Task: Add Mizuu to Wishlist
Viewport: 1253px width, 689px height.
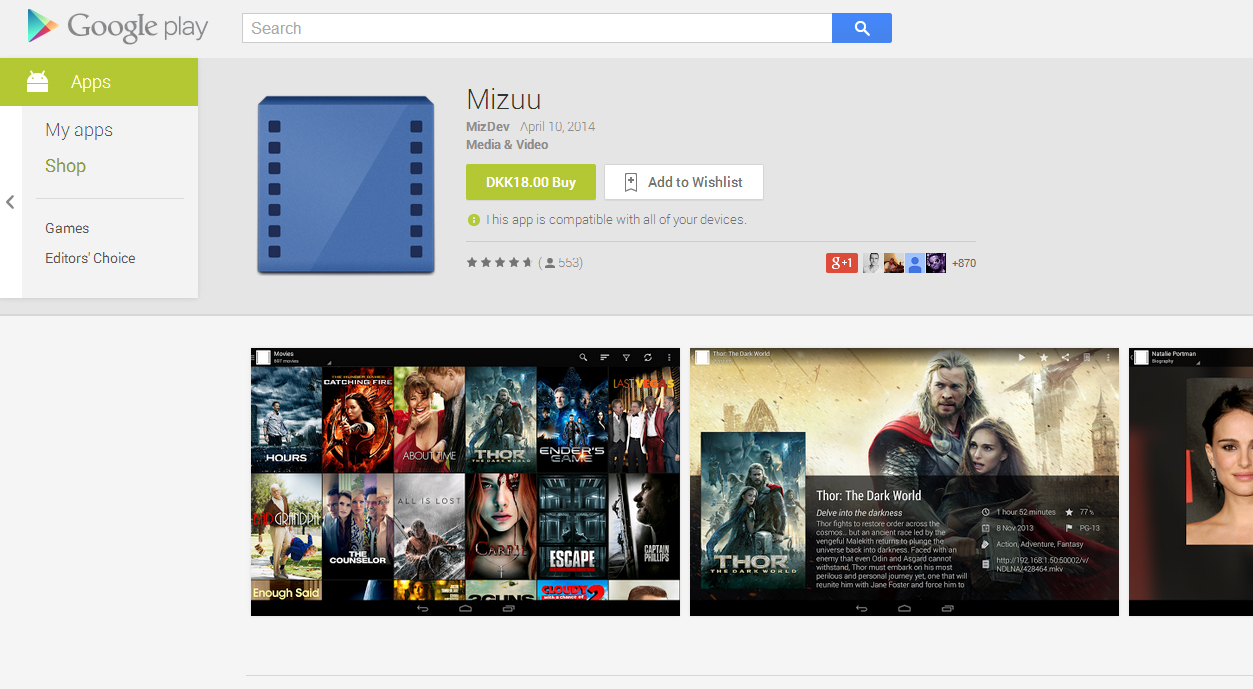Action: coord(684,182)
